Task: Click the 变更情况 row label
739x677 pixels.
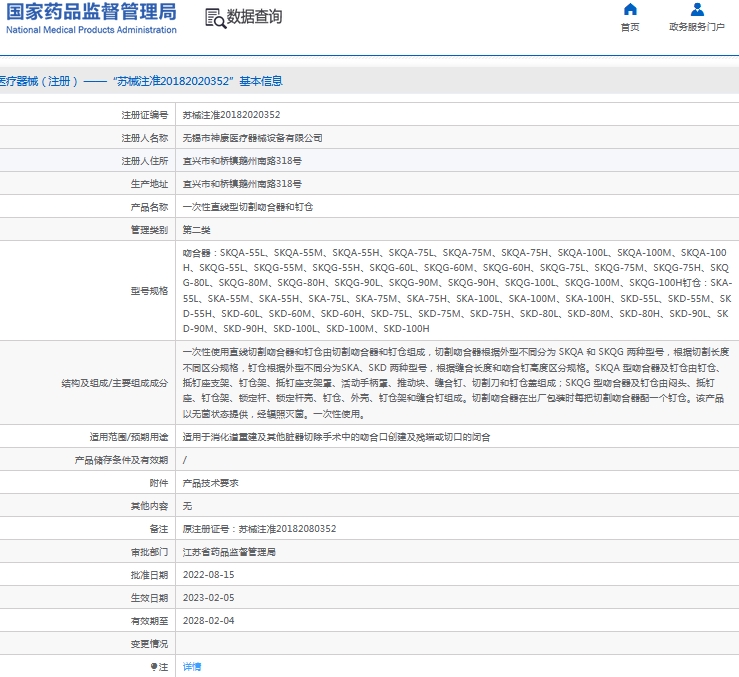Action: pyautogui.click(x=149, y=644)
